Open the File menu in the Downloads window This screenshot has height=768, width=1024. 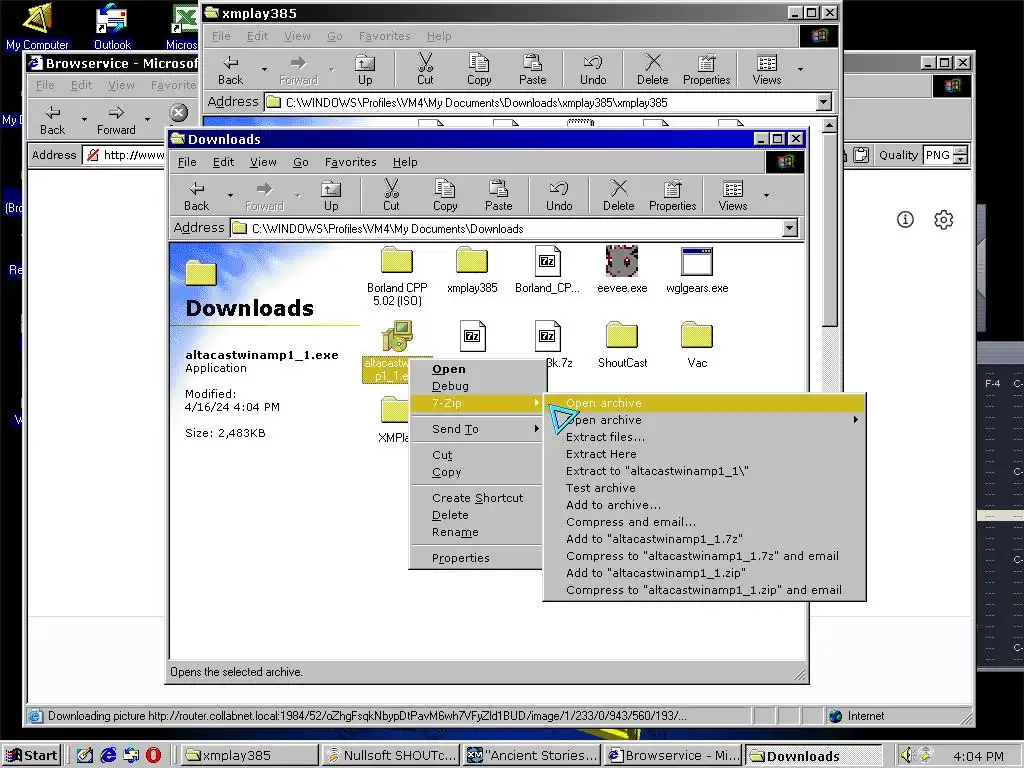(x=187, y=162)
